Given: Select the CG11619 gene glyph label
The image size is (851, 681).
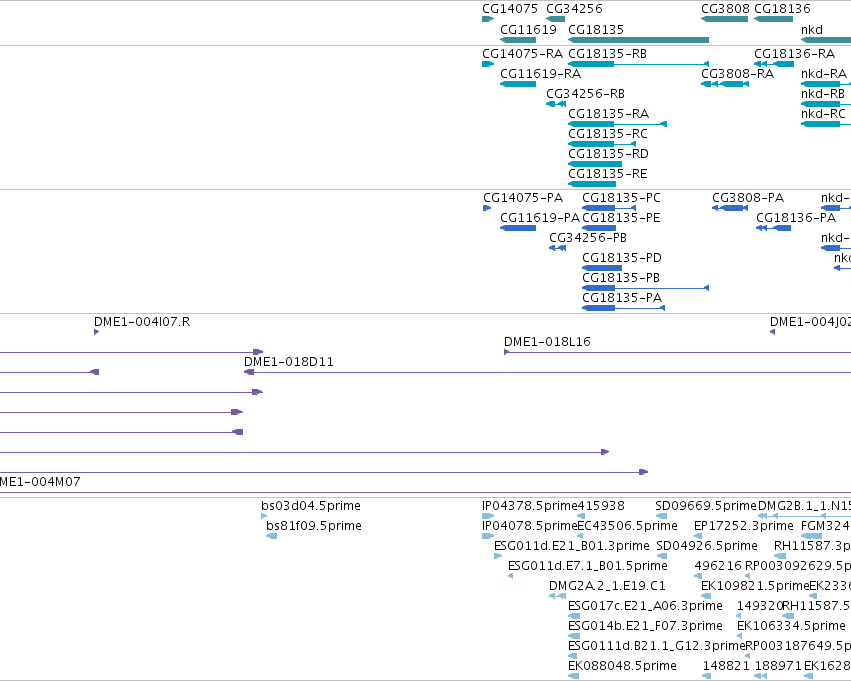Looking at the screenshot, I should coord(528,30).
